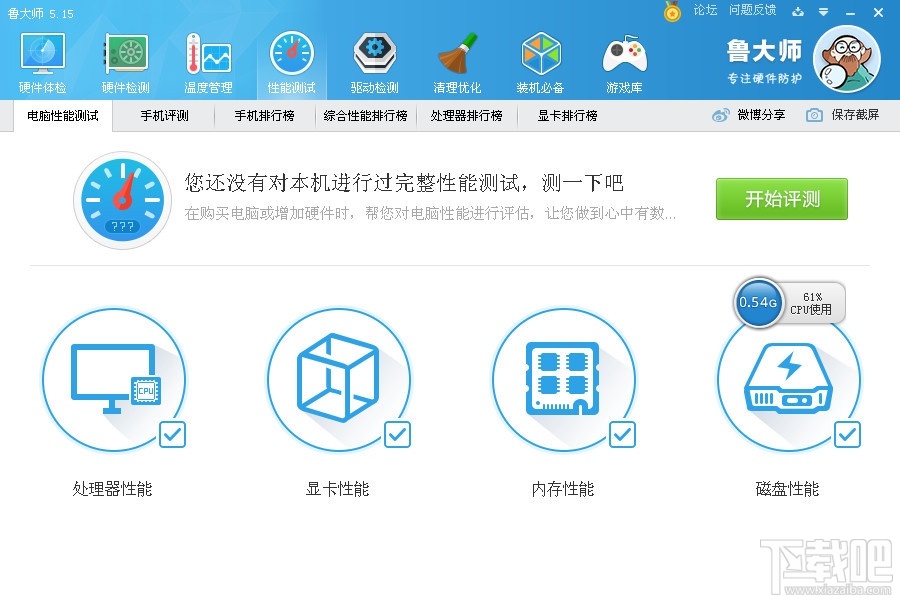
Task: Click the 内存性能 label text
Action: (x=562, y=489)
